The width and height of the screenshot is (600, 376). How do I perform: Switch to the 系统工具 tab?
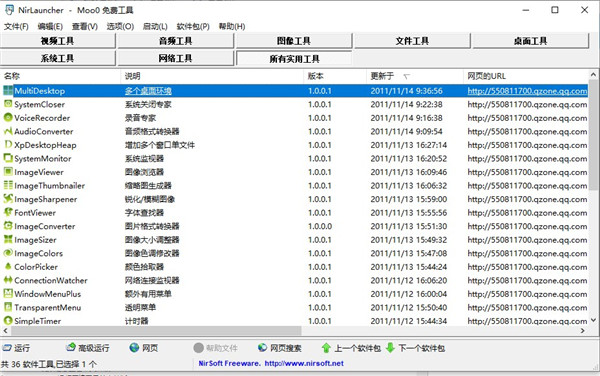tap(57, 58)
